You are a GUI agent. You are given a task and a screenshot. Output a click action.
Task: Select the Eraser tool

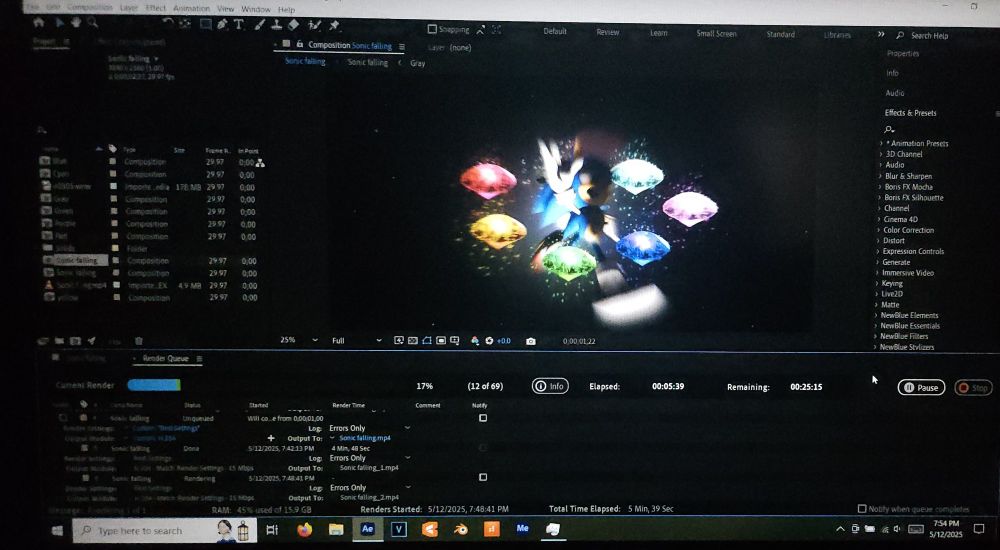(293, 24)
